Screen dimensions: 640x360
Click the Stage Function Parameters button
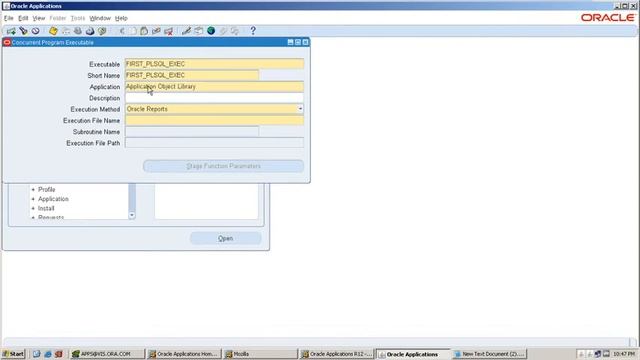click(223, 166)
